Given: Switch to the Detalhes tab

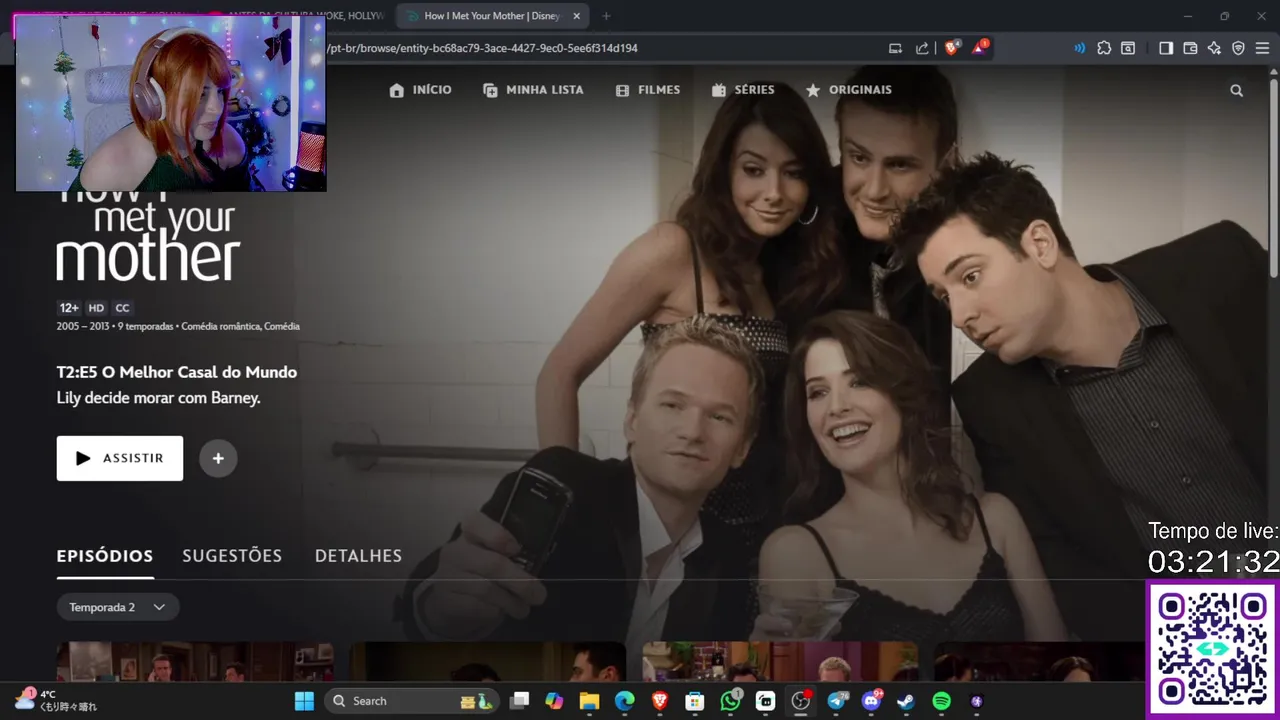Looking at the screenshot, I should [358, 556].
